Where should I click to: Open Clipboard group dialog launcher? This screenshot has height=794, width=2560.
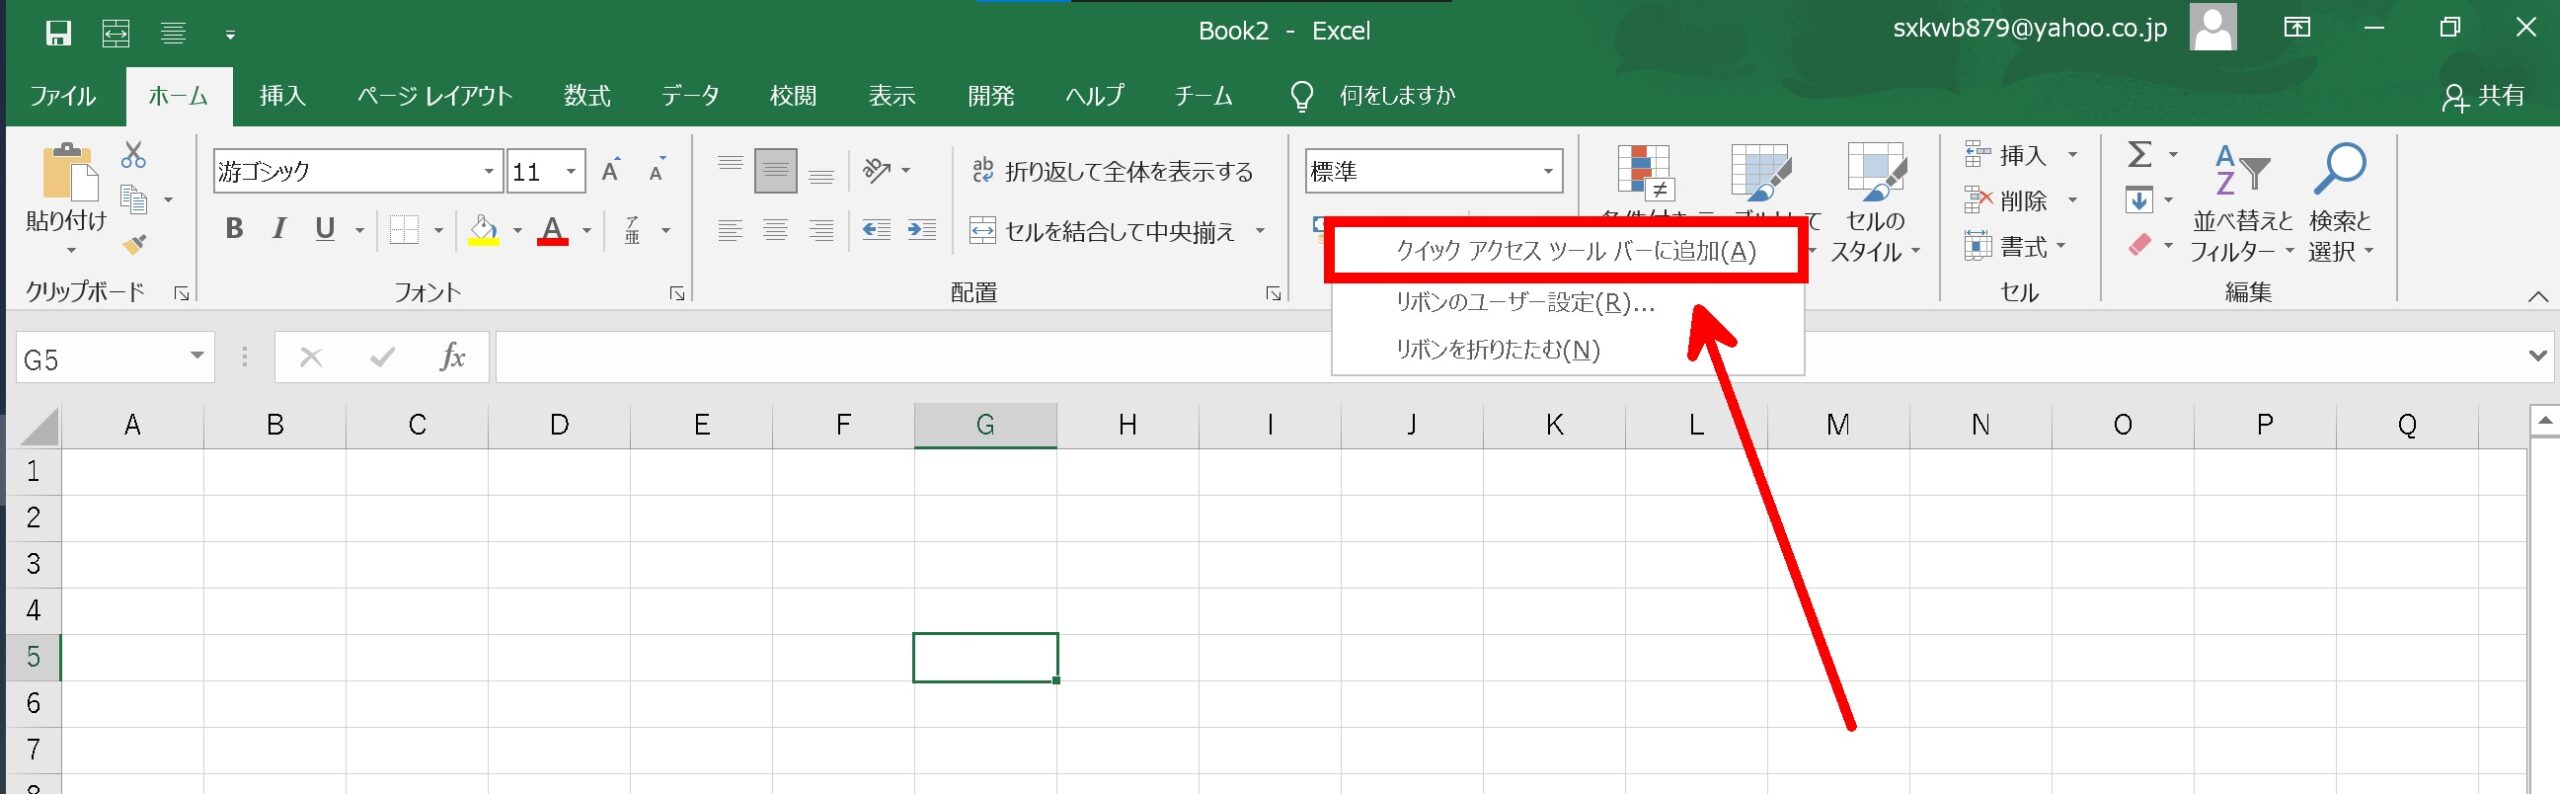click(x=181, y=293)
